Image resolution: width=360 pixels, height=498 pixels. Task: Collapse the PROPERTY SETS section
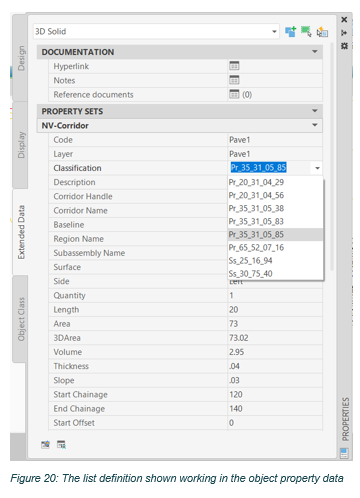pyautogui.click(x=315, y=111)
